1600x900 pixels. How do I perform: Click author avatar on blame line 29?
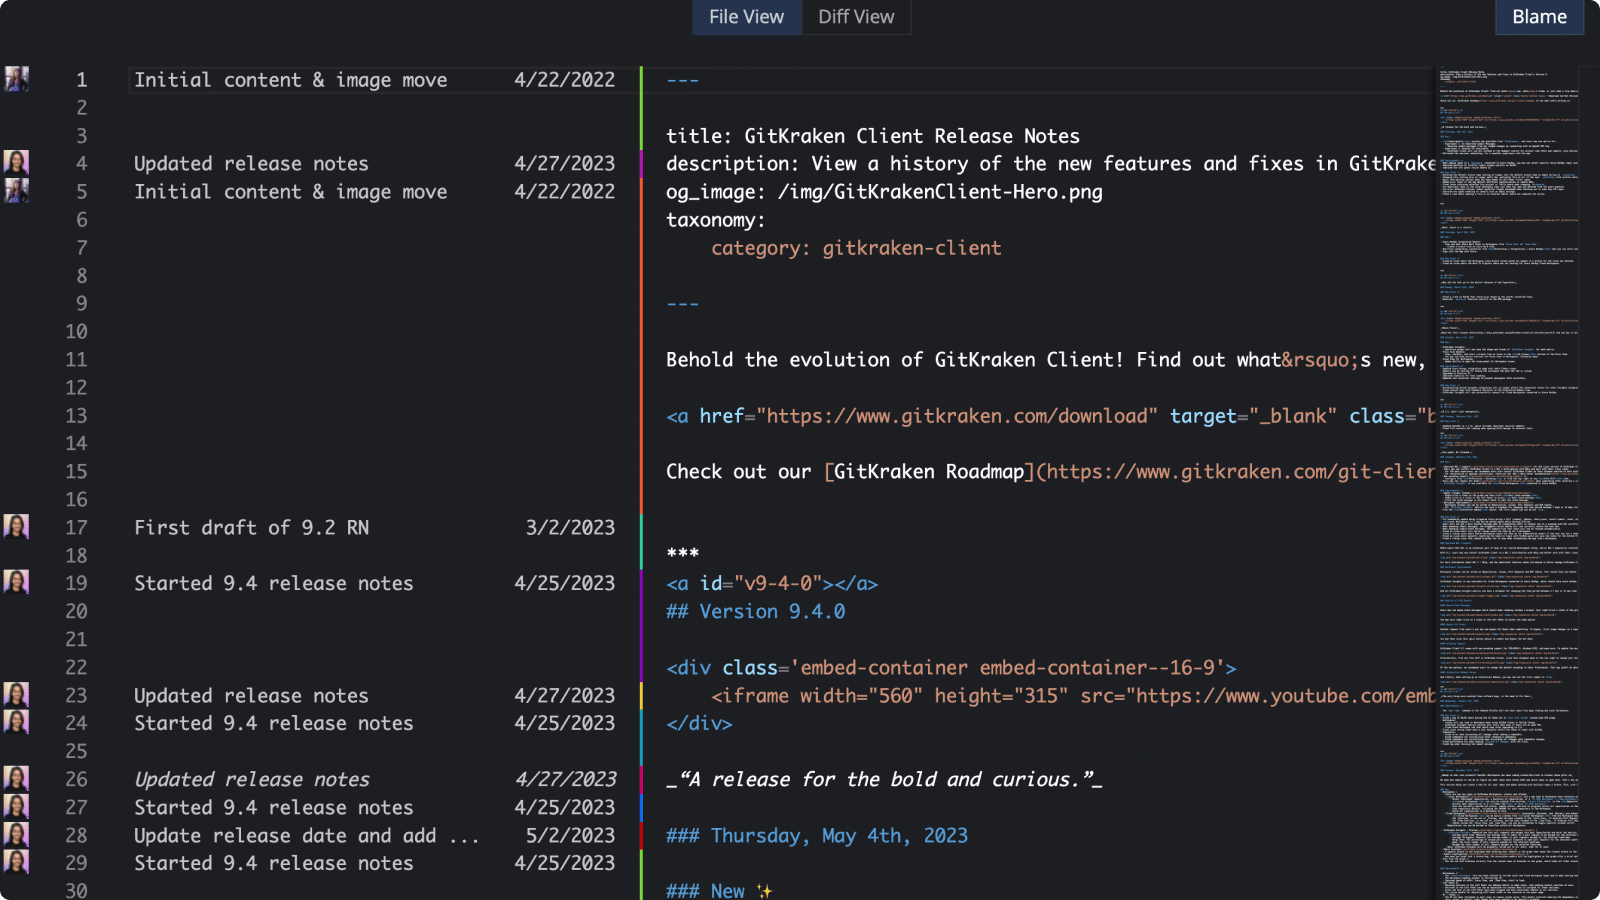coord(16,863)
